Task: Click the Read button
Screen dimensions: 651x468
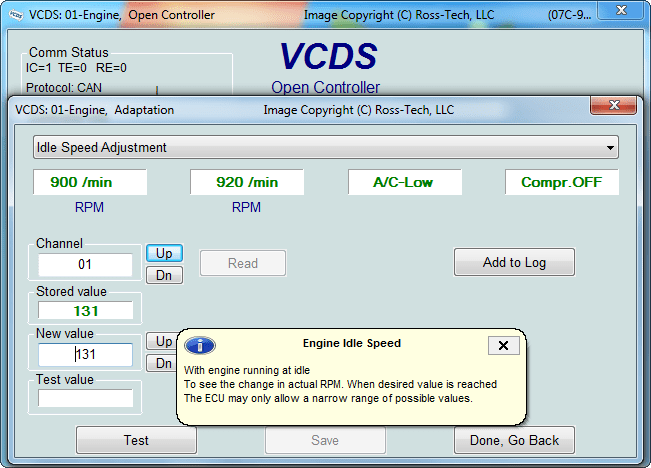Action: (243, 263)
